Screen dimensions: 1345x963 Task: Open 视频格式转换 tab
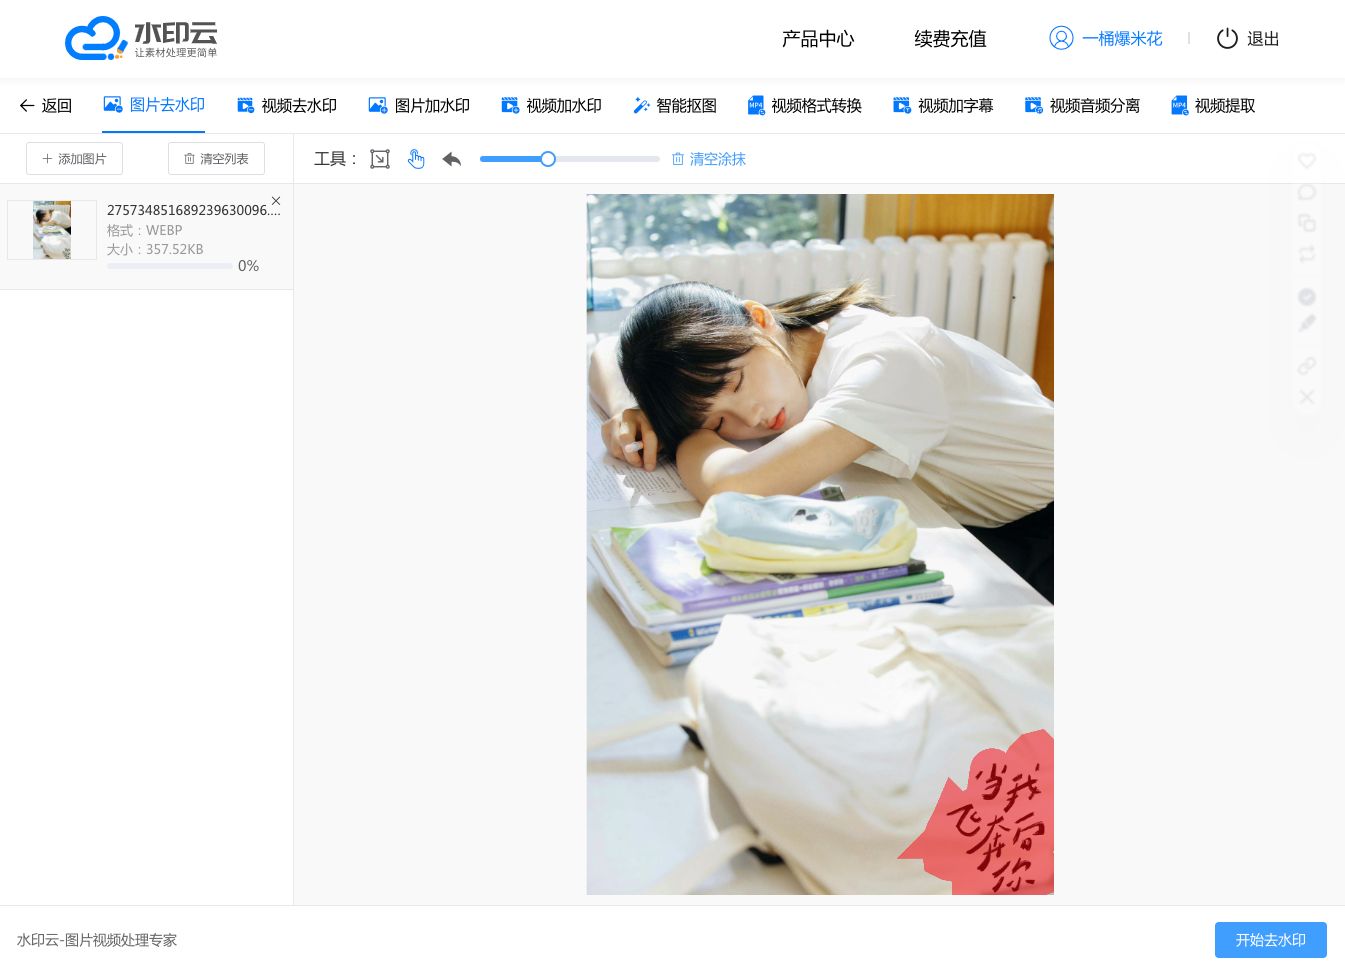pos(805,105)
